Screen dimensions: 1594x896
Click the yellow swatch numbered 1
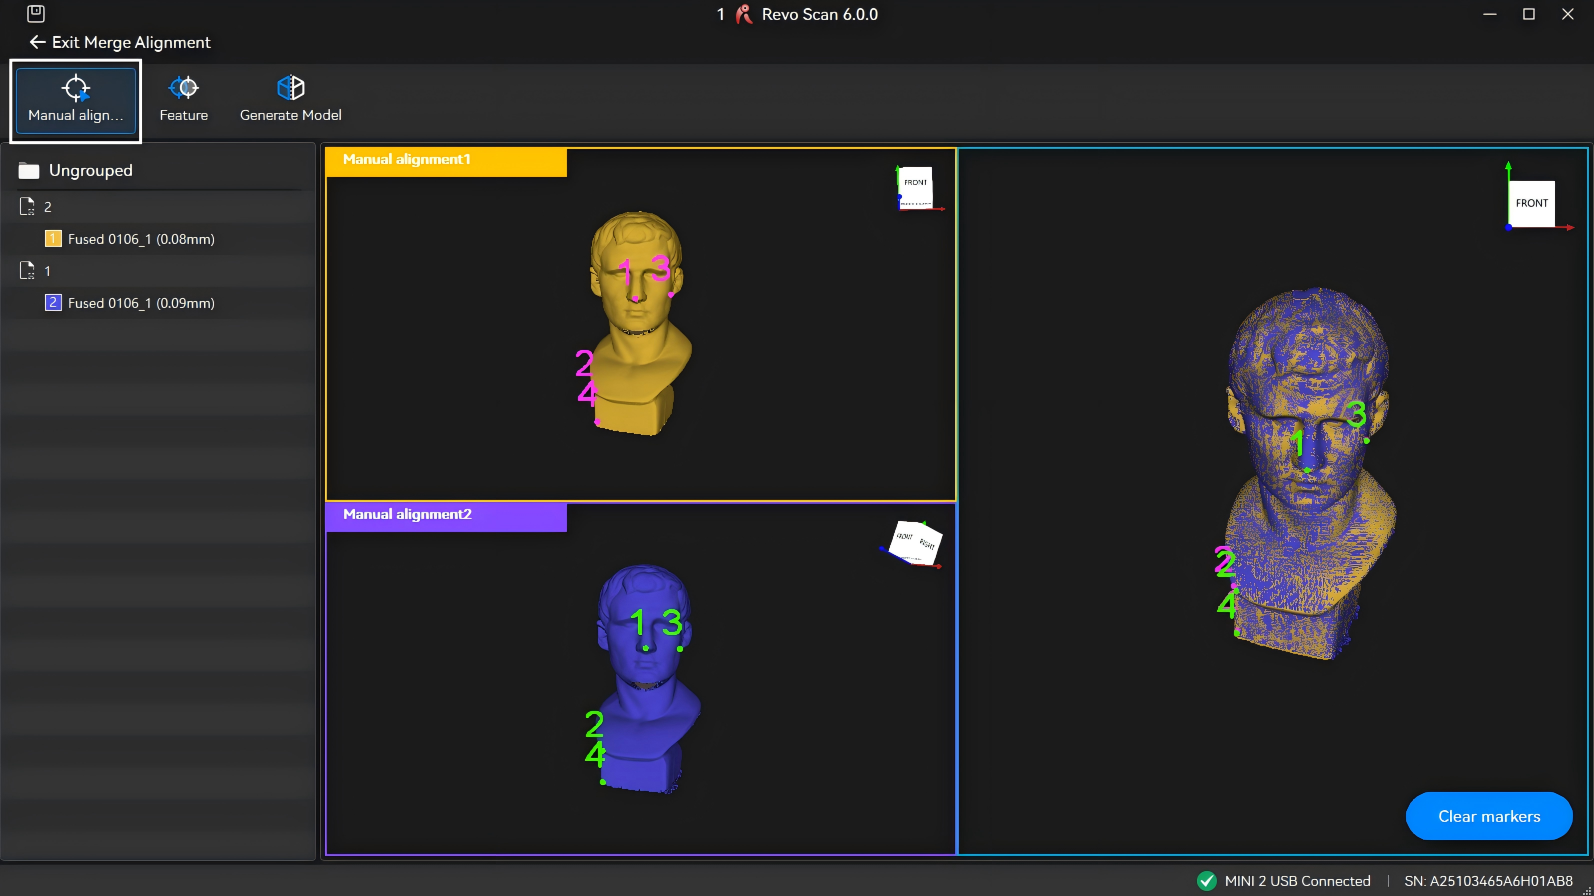(53, 239)
